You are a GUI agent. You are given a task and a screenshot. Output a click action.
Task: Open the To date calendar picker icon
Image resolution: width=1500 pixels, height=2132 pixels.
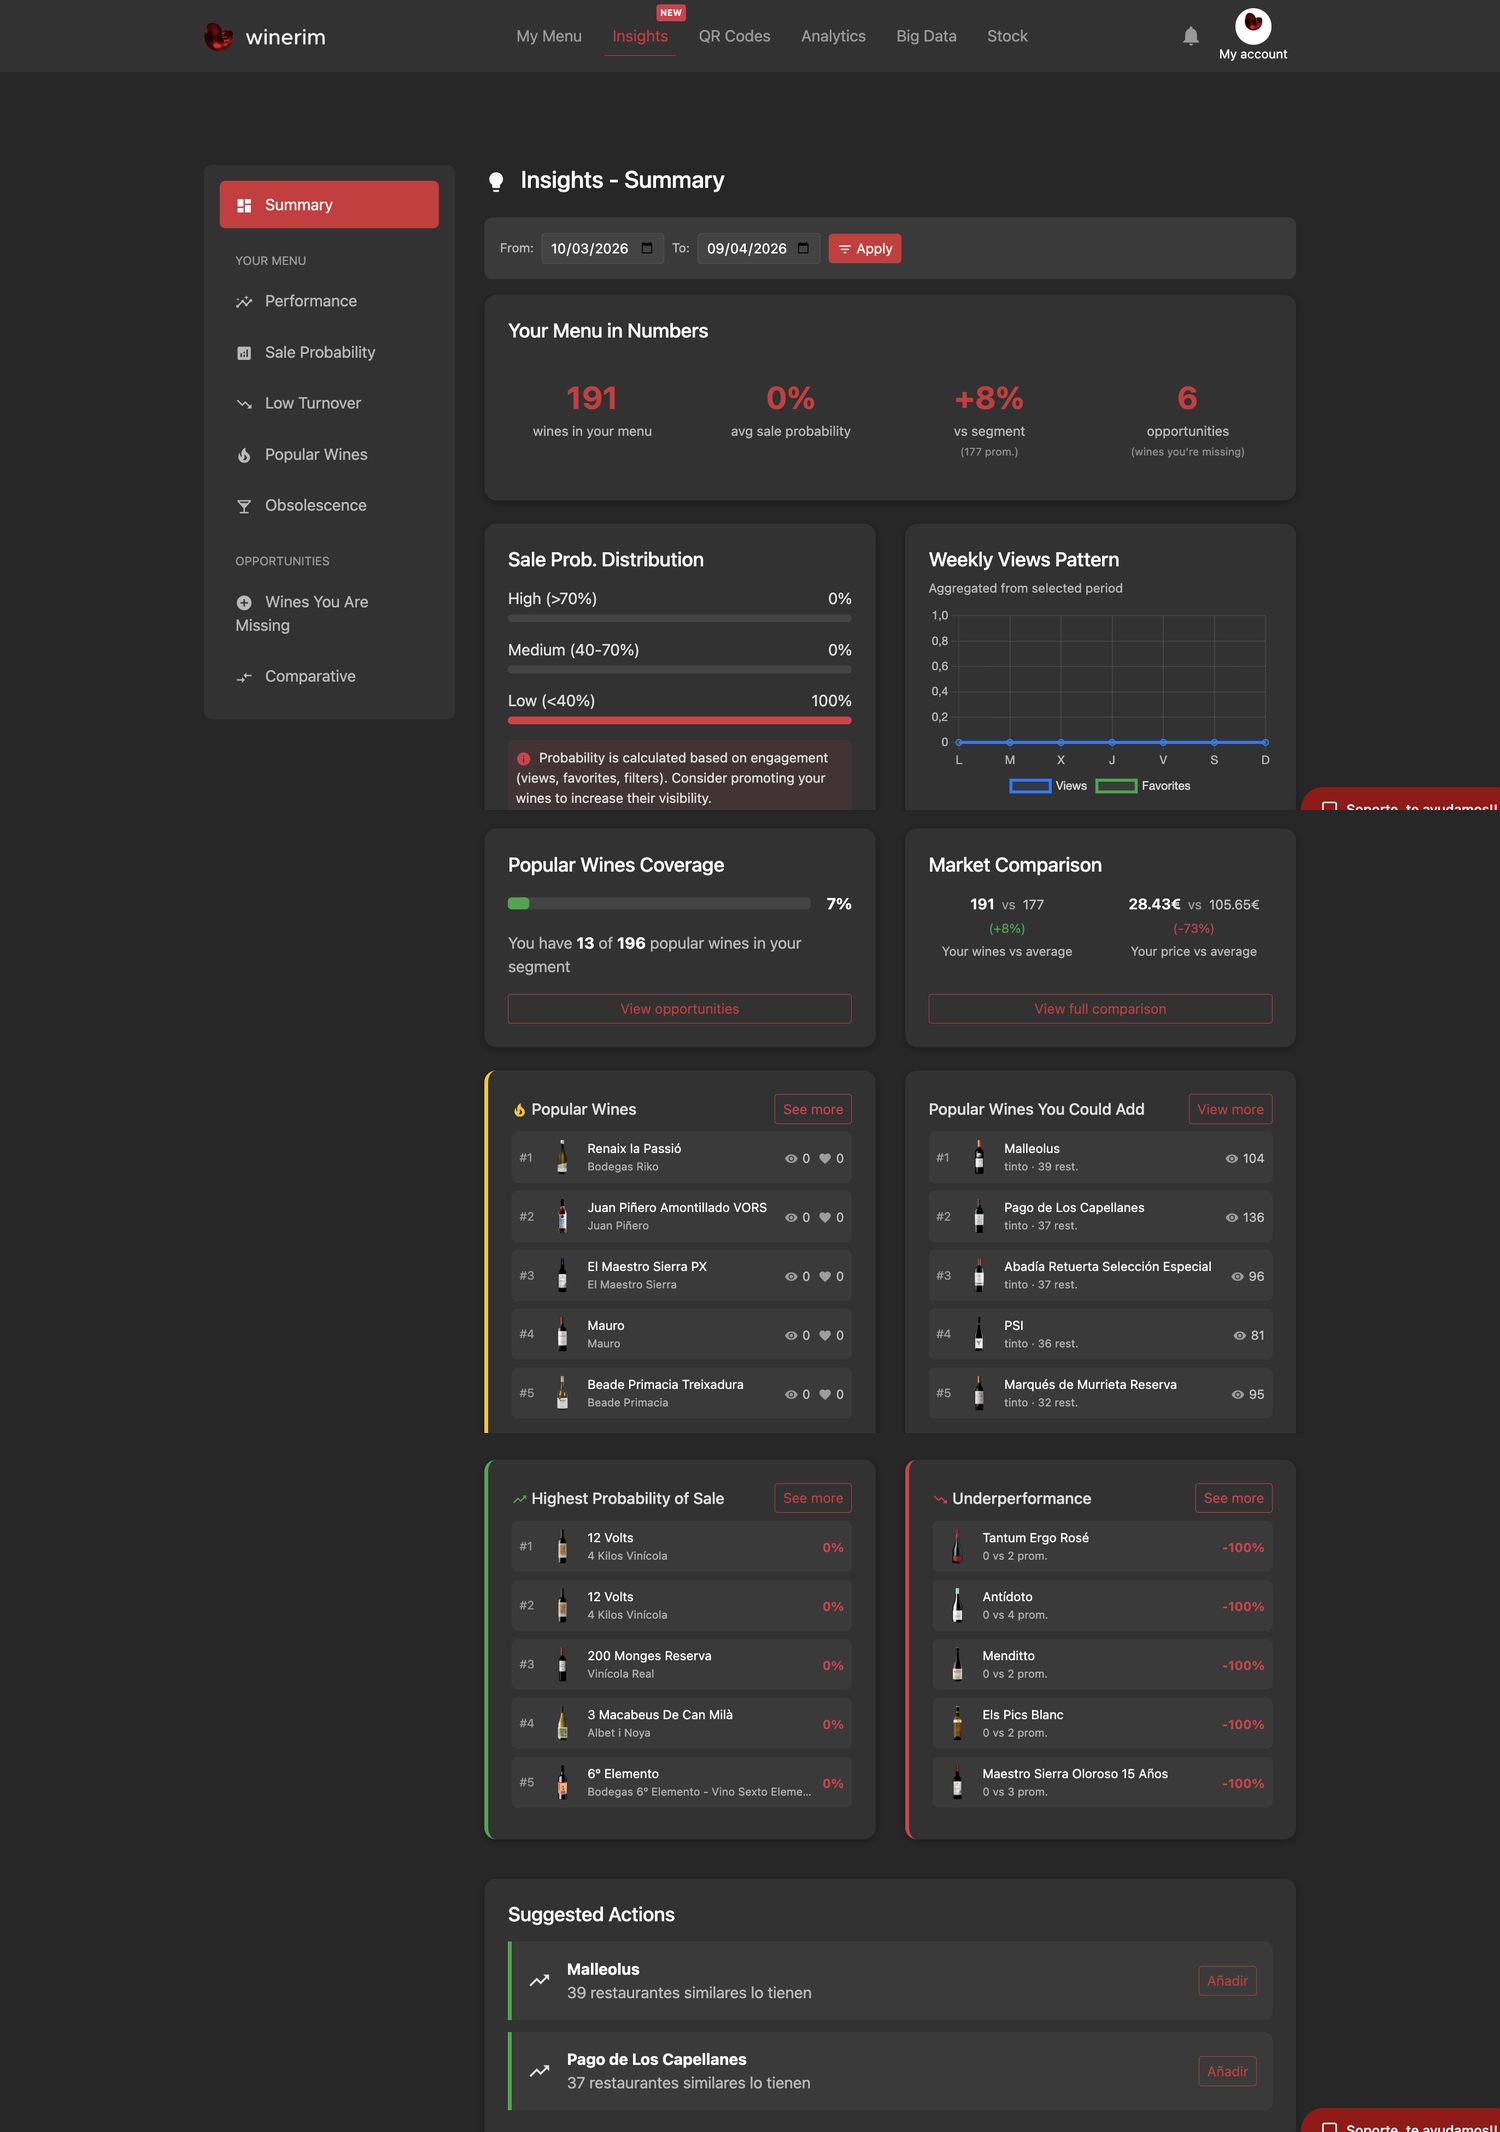coord(803,248)
